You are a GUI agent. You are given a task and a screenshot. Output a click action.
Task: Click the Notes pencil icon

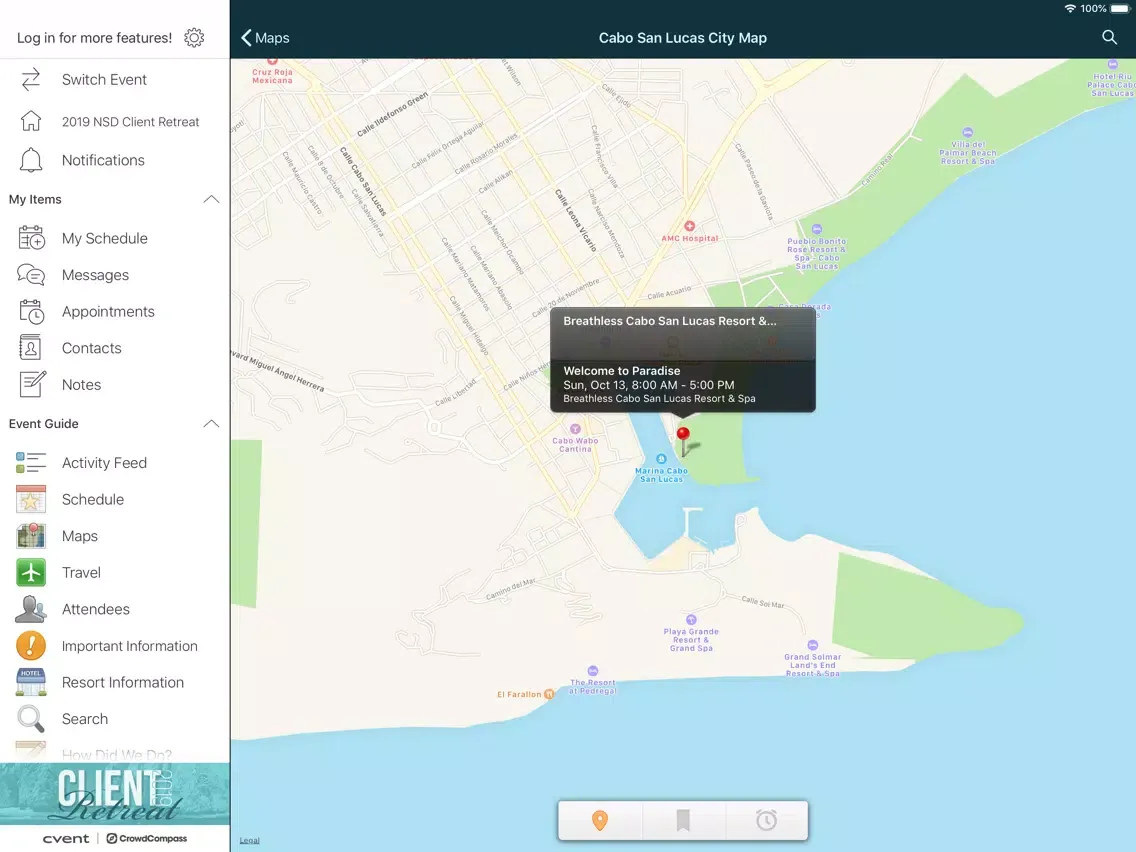tap(32, 384)
